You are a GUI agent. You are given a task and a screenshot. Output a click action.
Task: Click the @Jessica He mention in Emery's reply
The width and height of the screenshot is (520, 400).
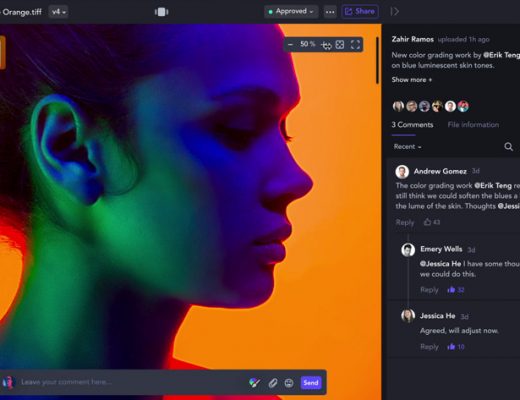pyautogui.click(x=440, y=264)
